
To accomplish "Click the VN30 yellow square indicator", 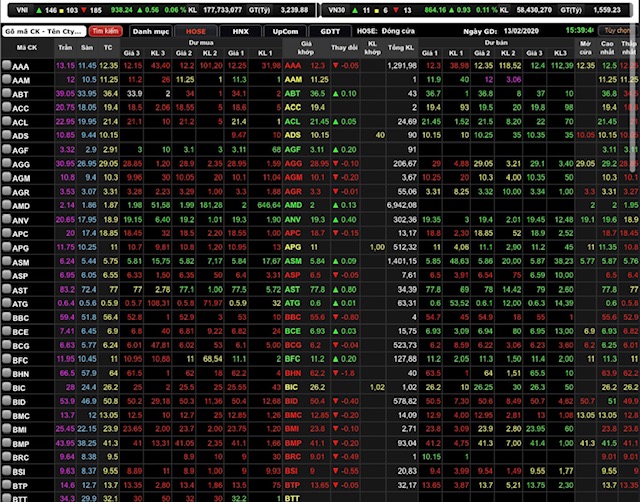I will [379, 8].
